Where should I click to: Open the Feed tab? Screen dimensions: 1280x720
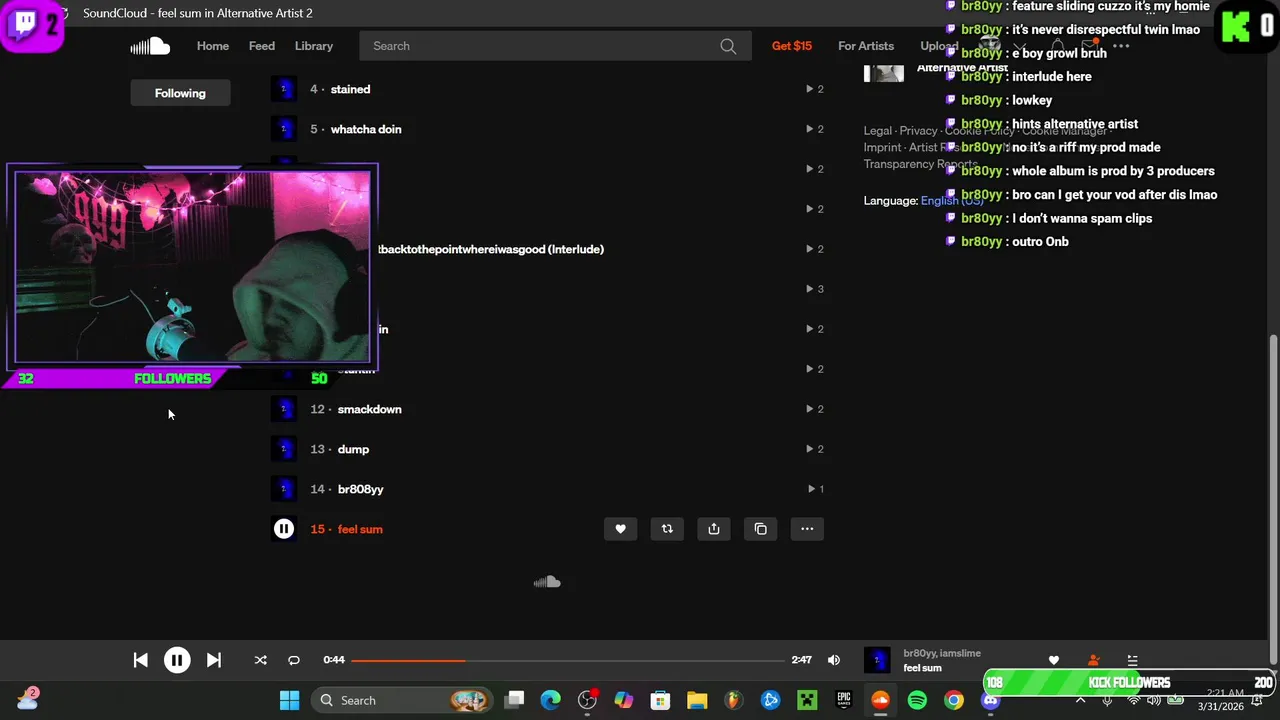tap(262, 46)
